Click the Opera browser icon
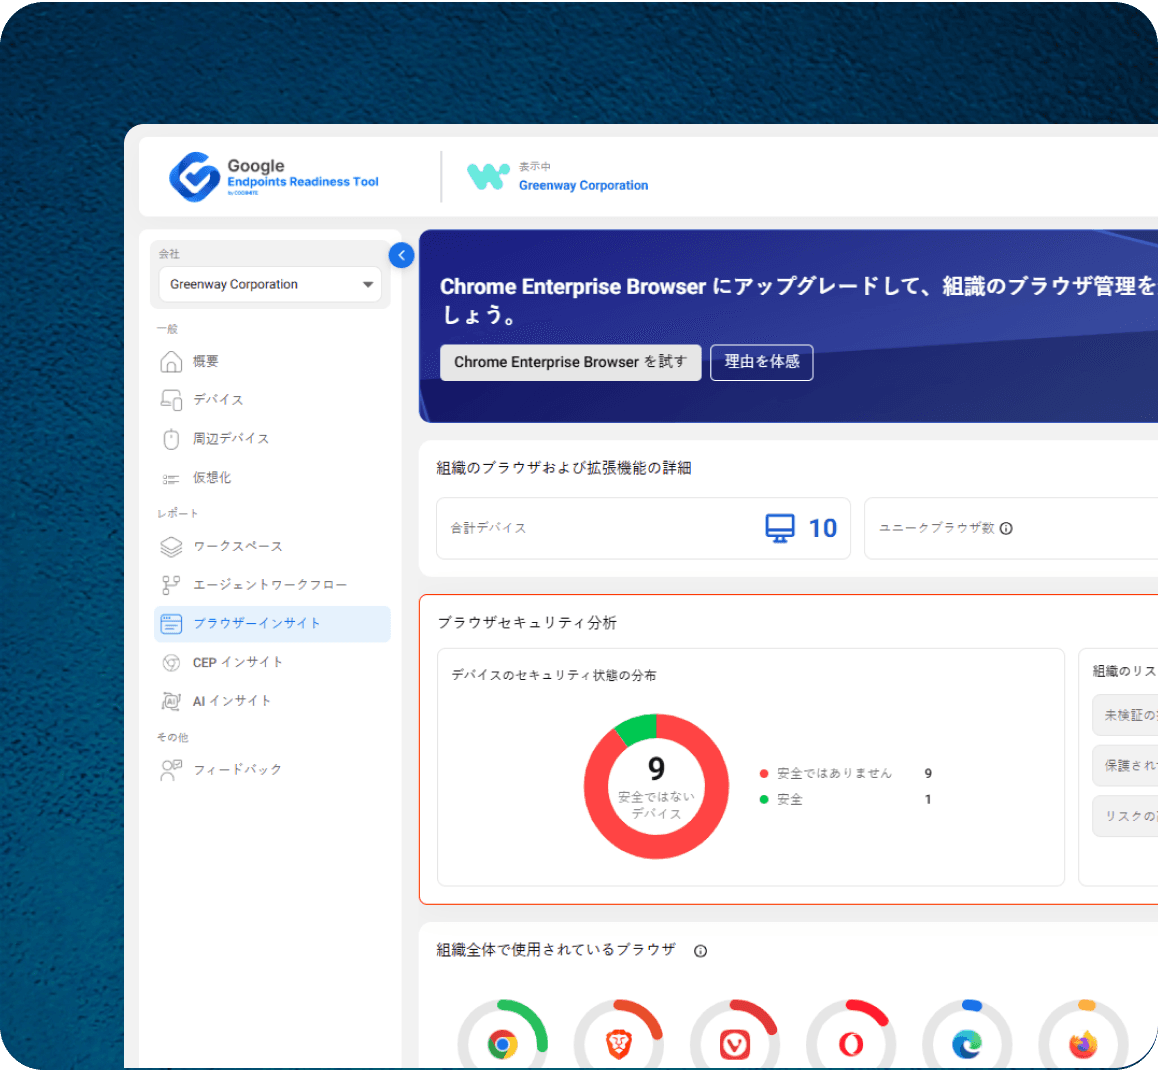 pos(851,1044)
